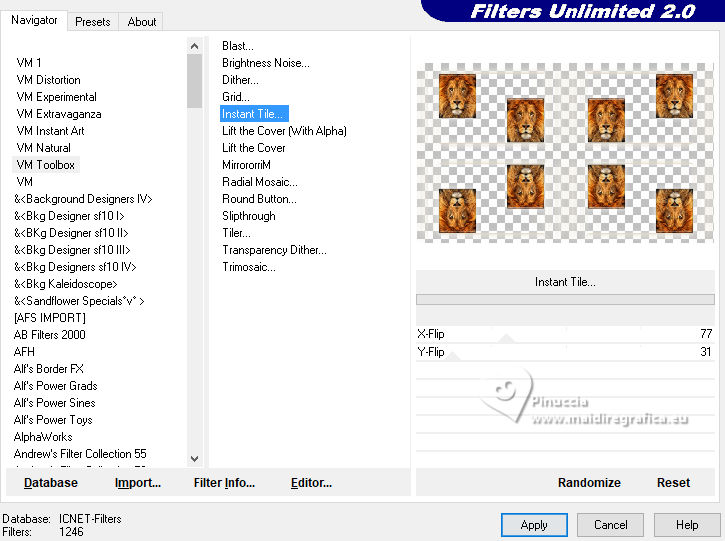
Task: Select the Navigator tab
Action: [x=34, y=20]
